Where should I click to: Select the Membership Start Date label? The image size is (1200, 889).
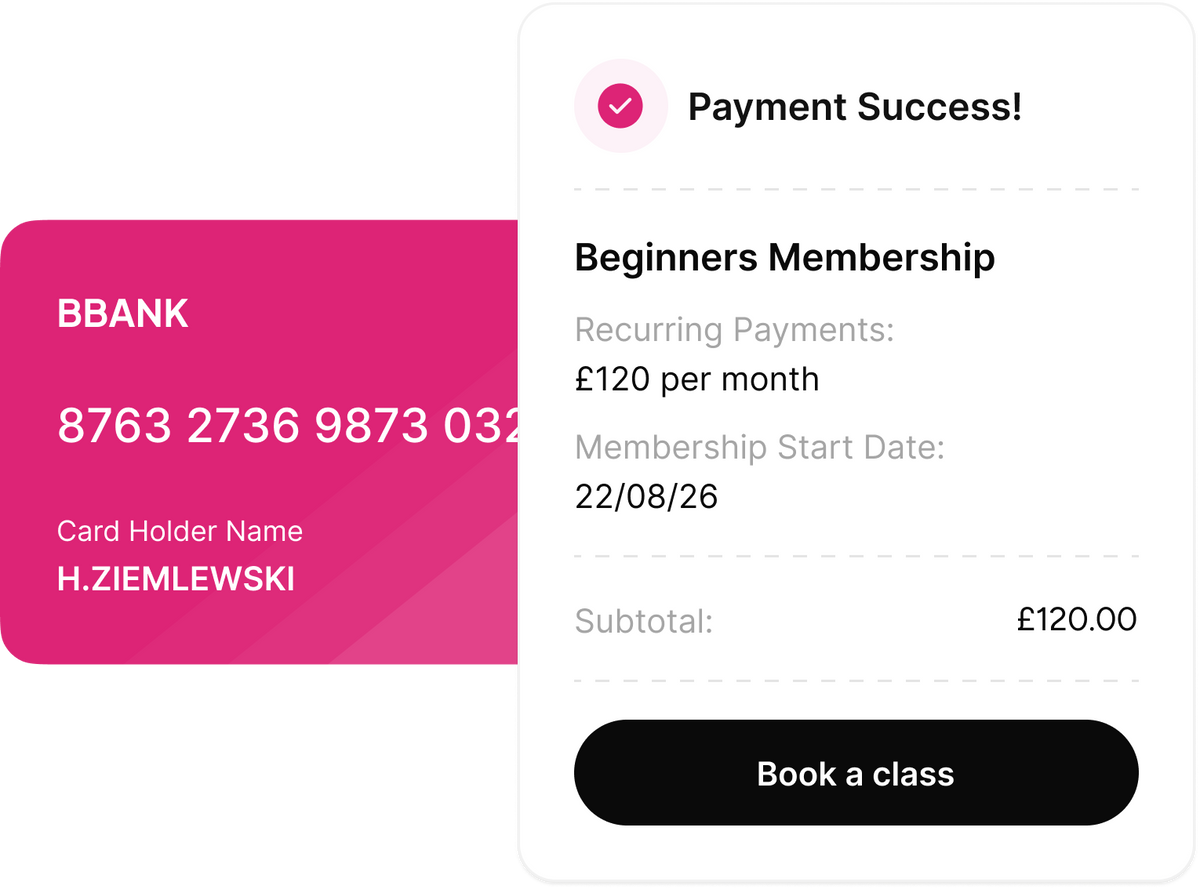point(760,447)
